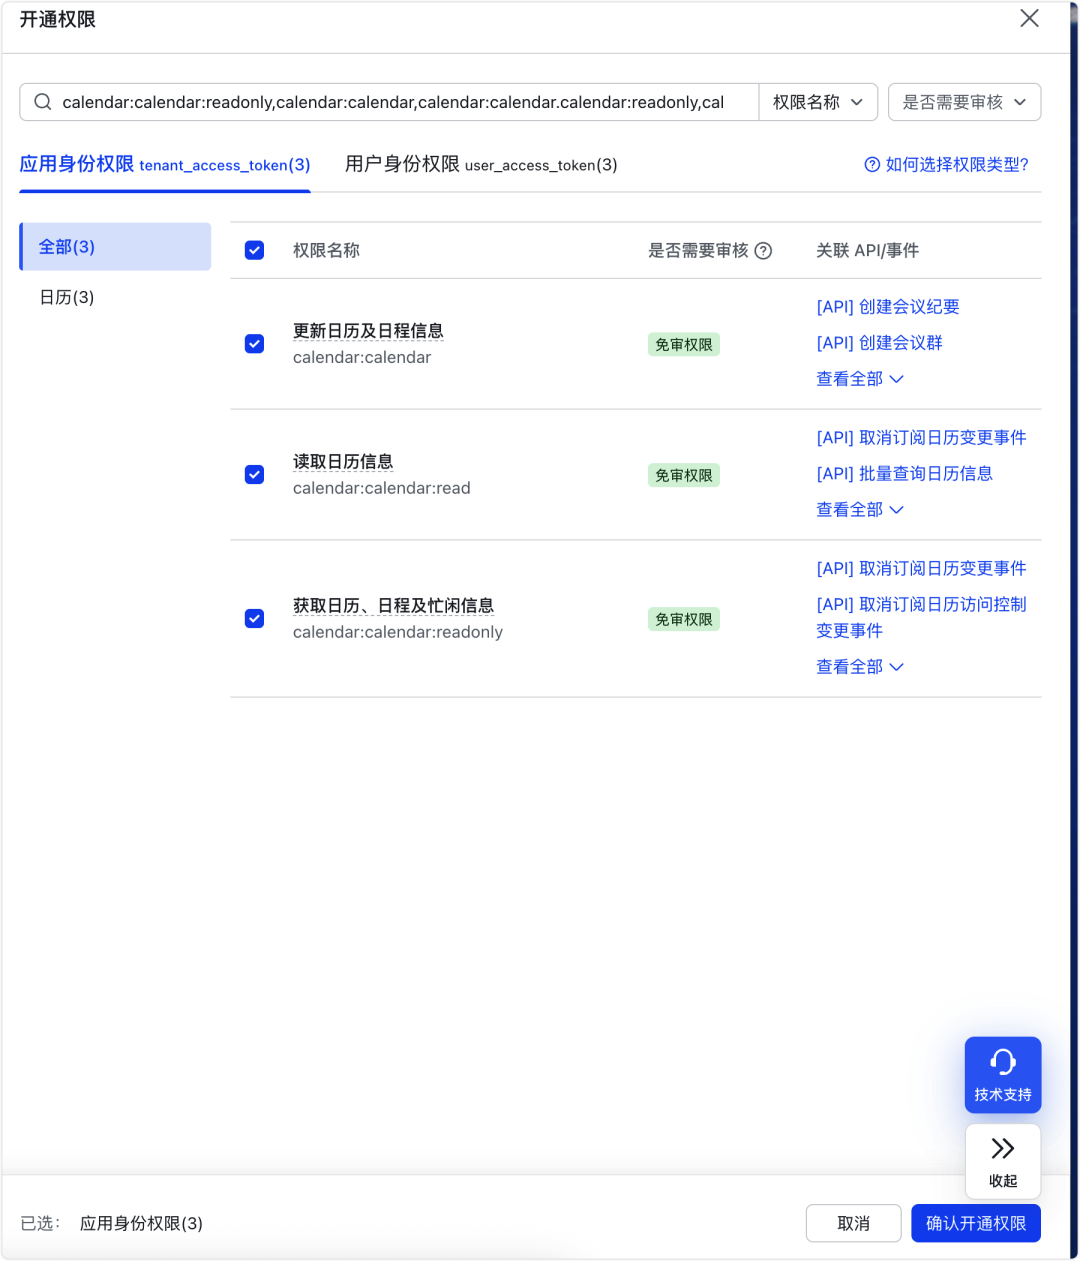Image resolution: width=1080 pixels, height=1261 pixels.
Task: Open 技术支持 headset support panel
Action: coord(1002,1074)
